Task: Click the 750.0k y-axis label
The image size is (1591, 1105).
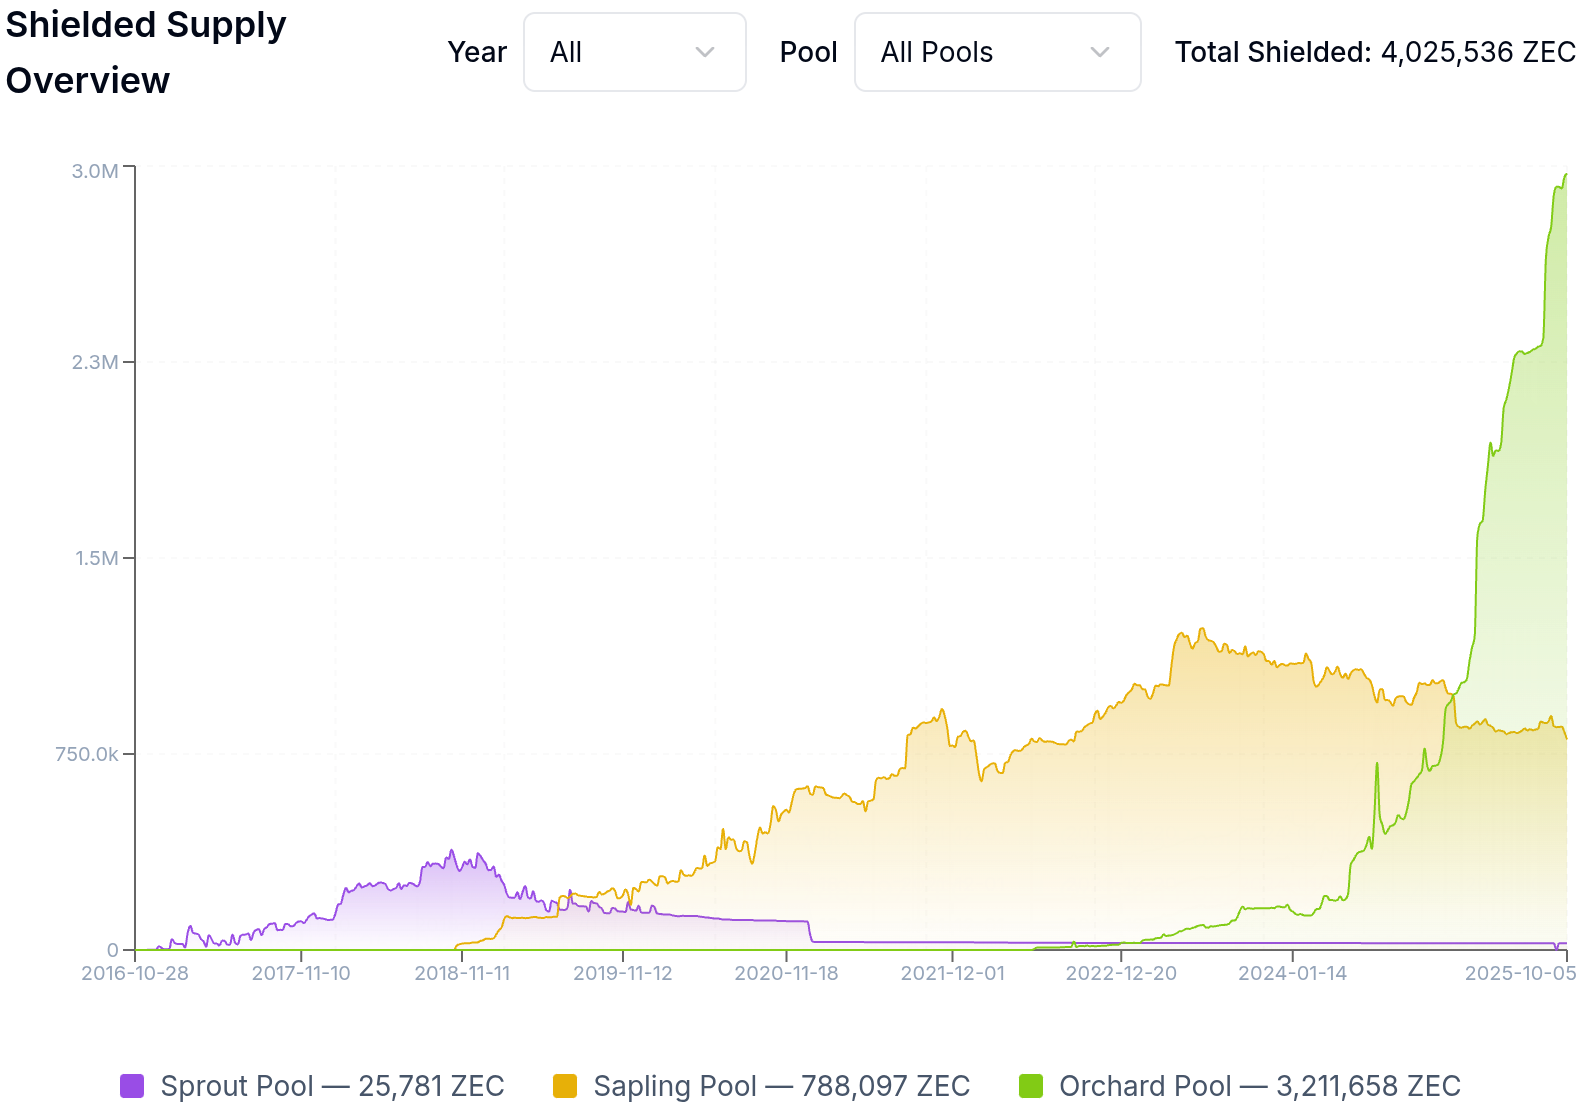Action: [87, 754]
